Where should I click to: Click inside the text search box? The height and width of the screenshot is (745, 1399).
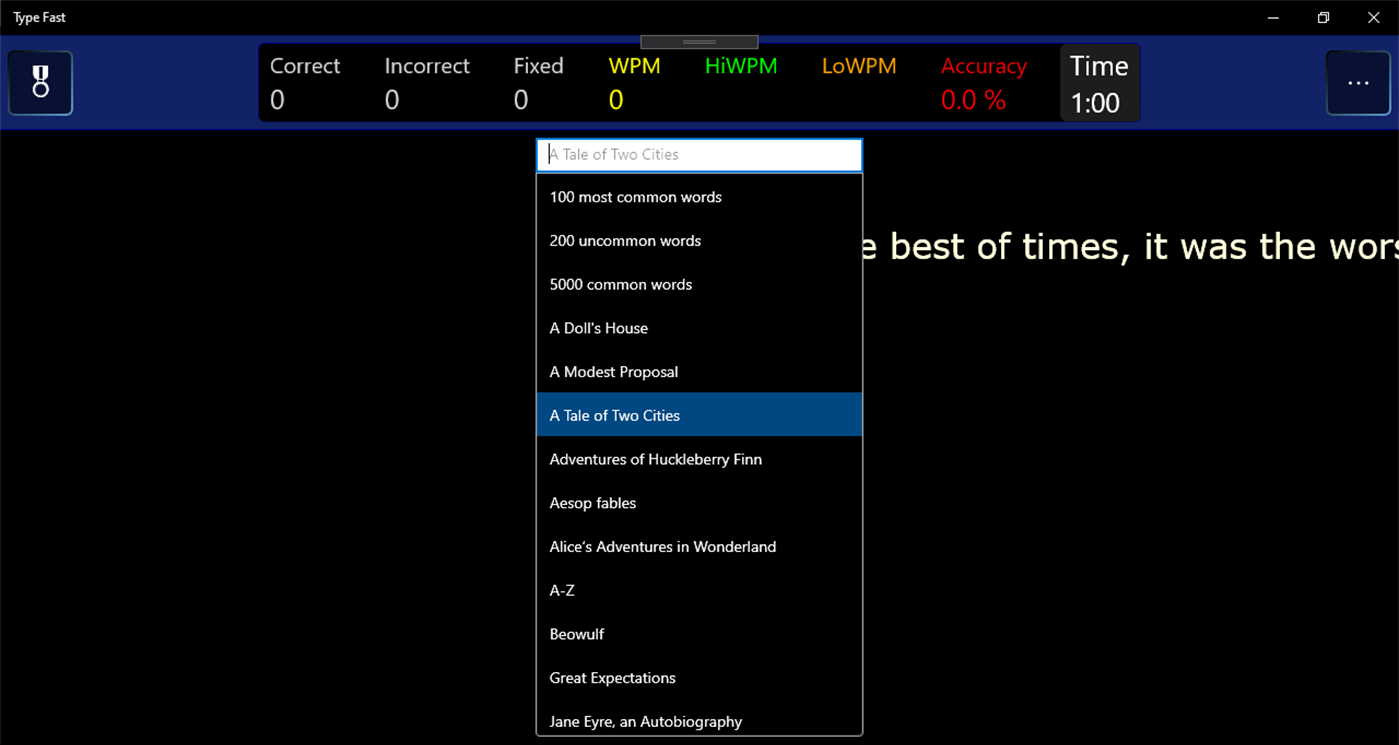[x=698, y=154]
